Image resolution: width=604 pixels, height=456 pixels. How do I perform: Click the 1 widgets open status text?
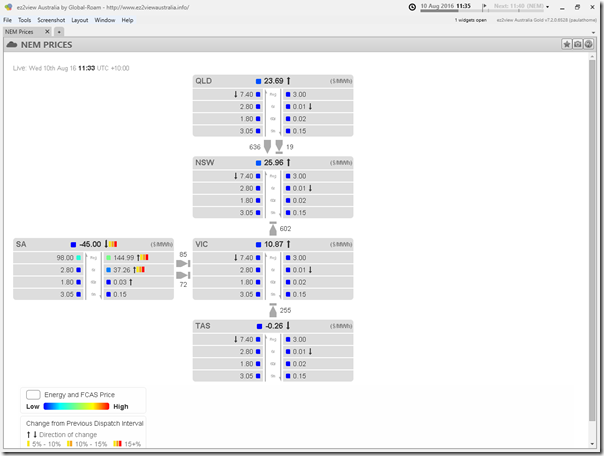pyautogui.click(x=471, y=20)
